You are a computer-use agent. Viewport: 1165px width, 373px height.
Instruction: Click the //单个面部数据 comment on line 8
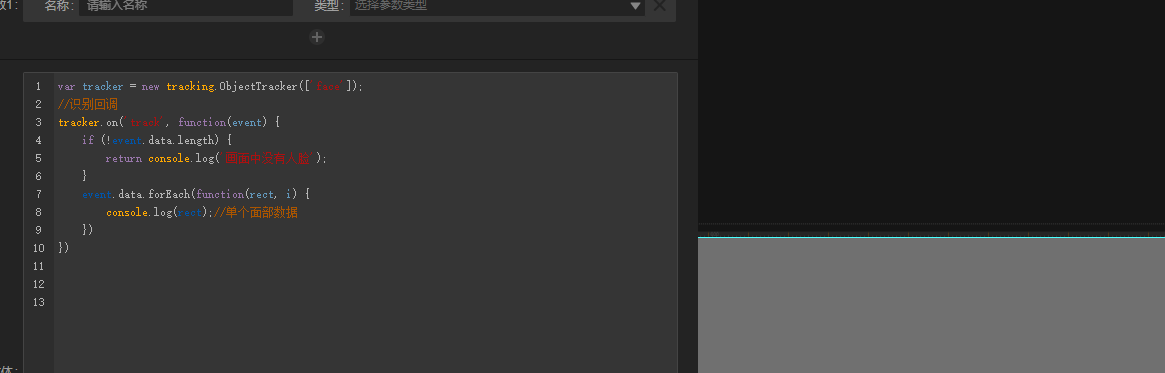[261, 212]
